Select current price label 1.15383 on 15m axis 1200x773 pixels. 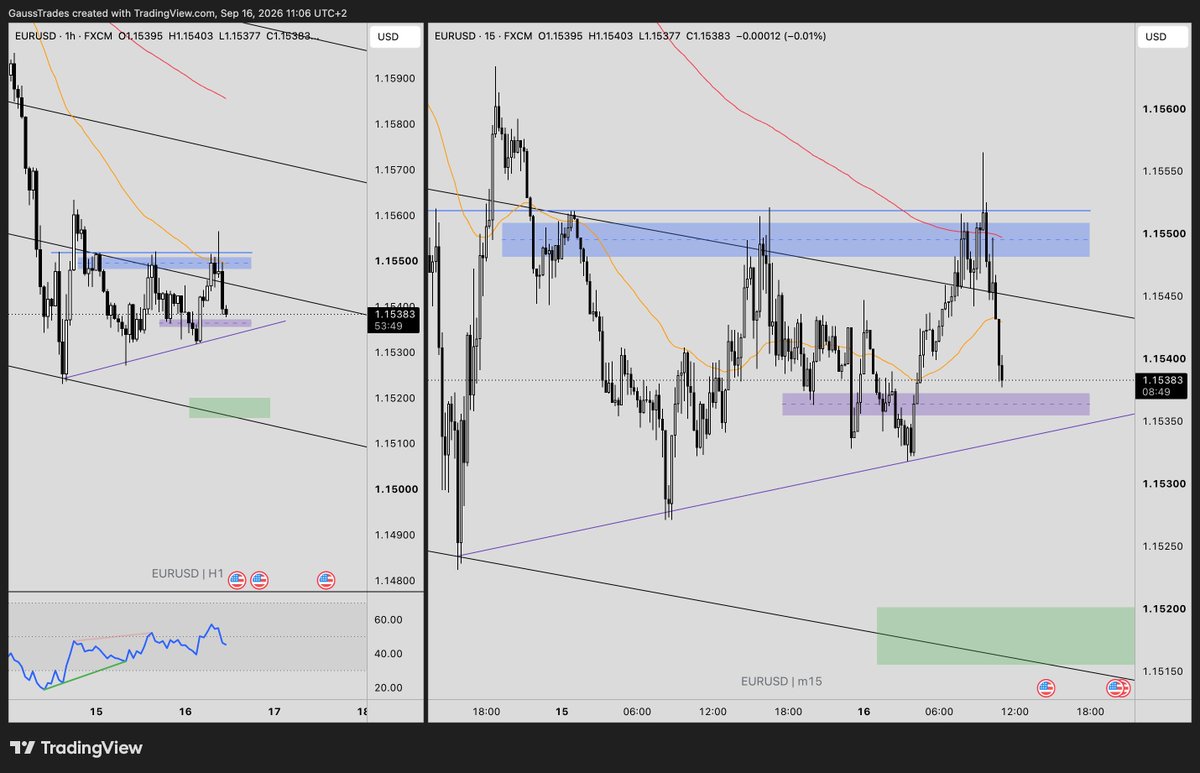(1164, 380)
